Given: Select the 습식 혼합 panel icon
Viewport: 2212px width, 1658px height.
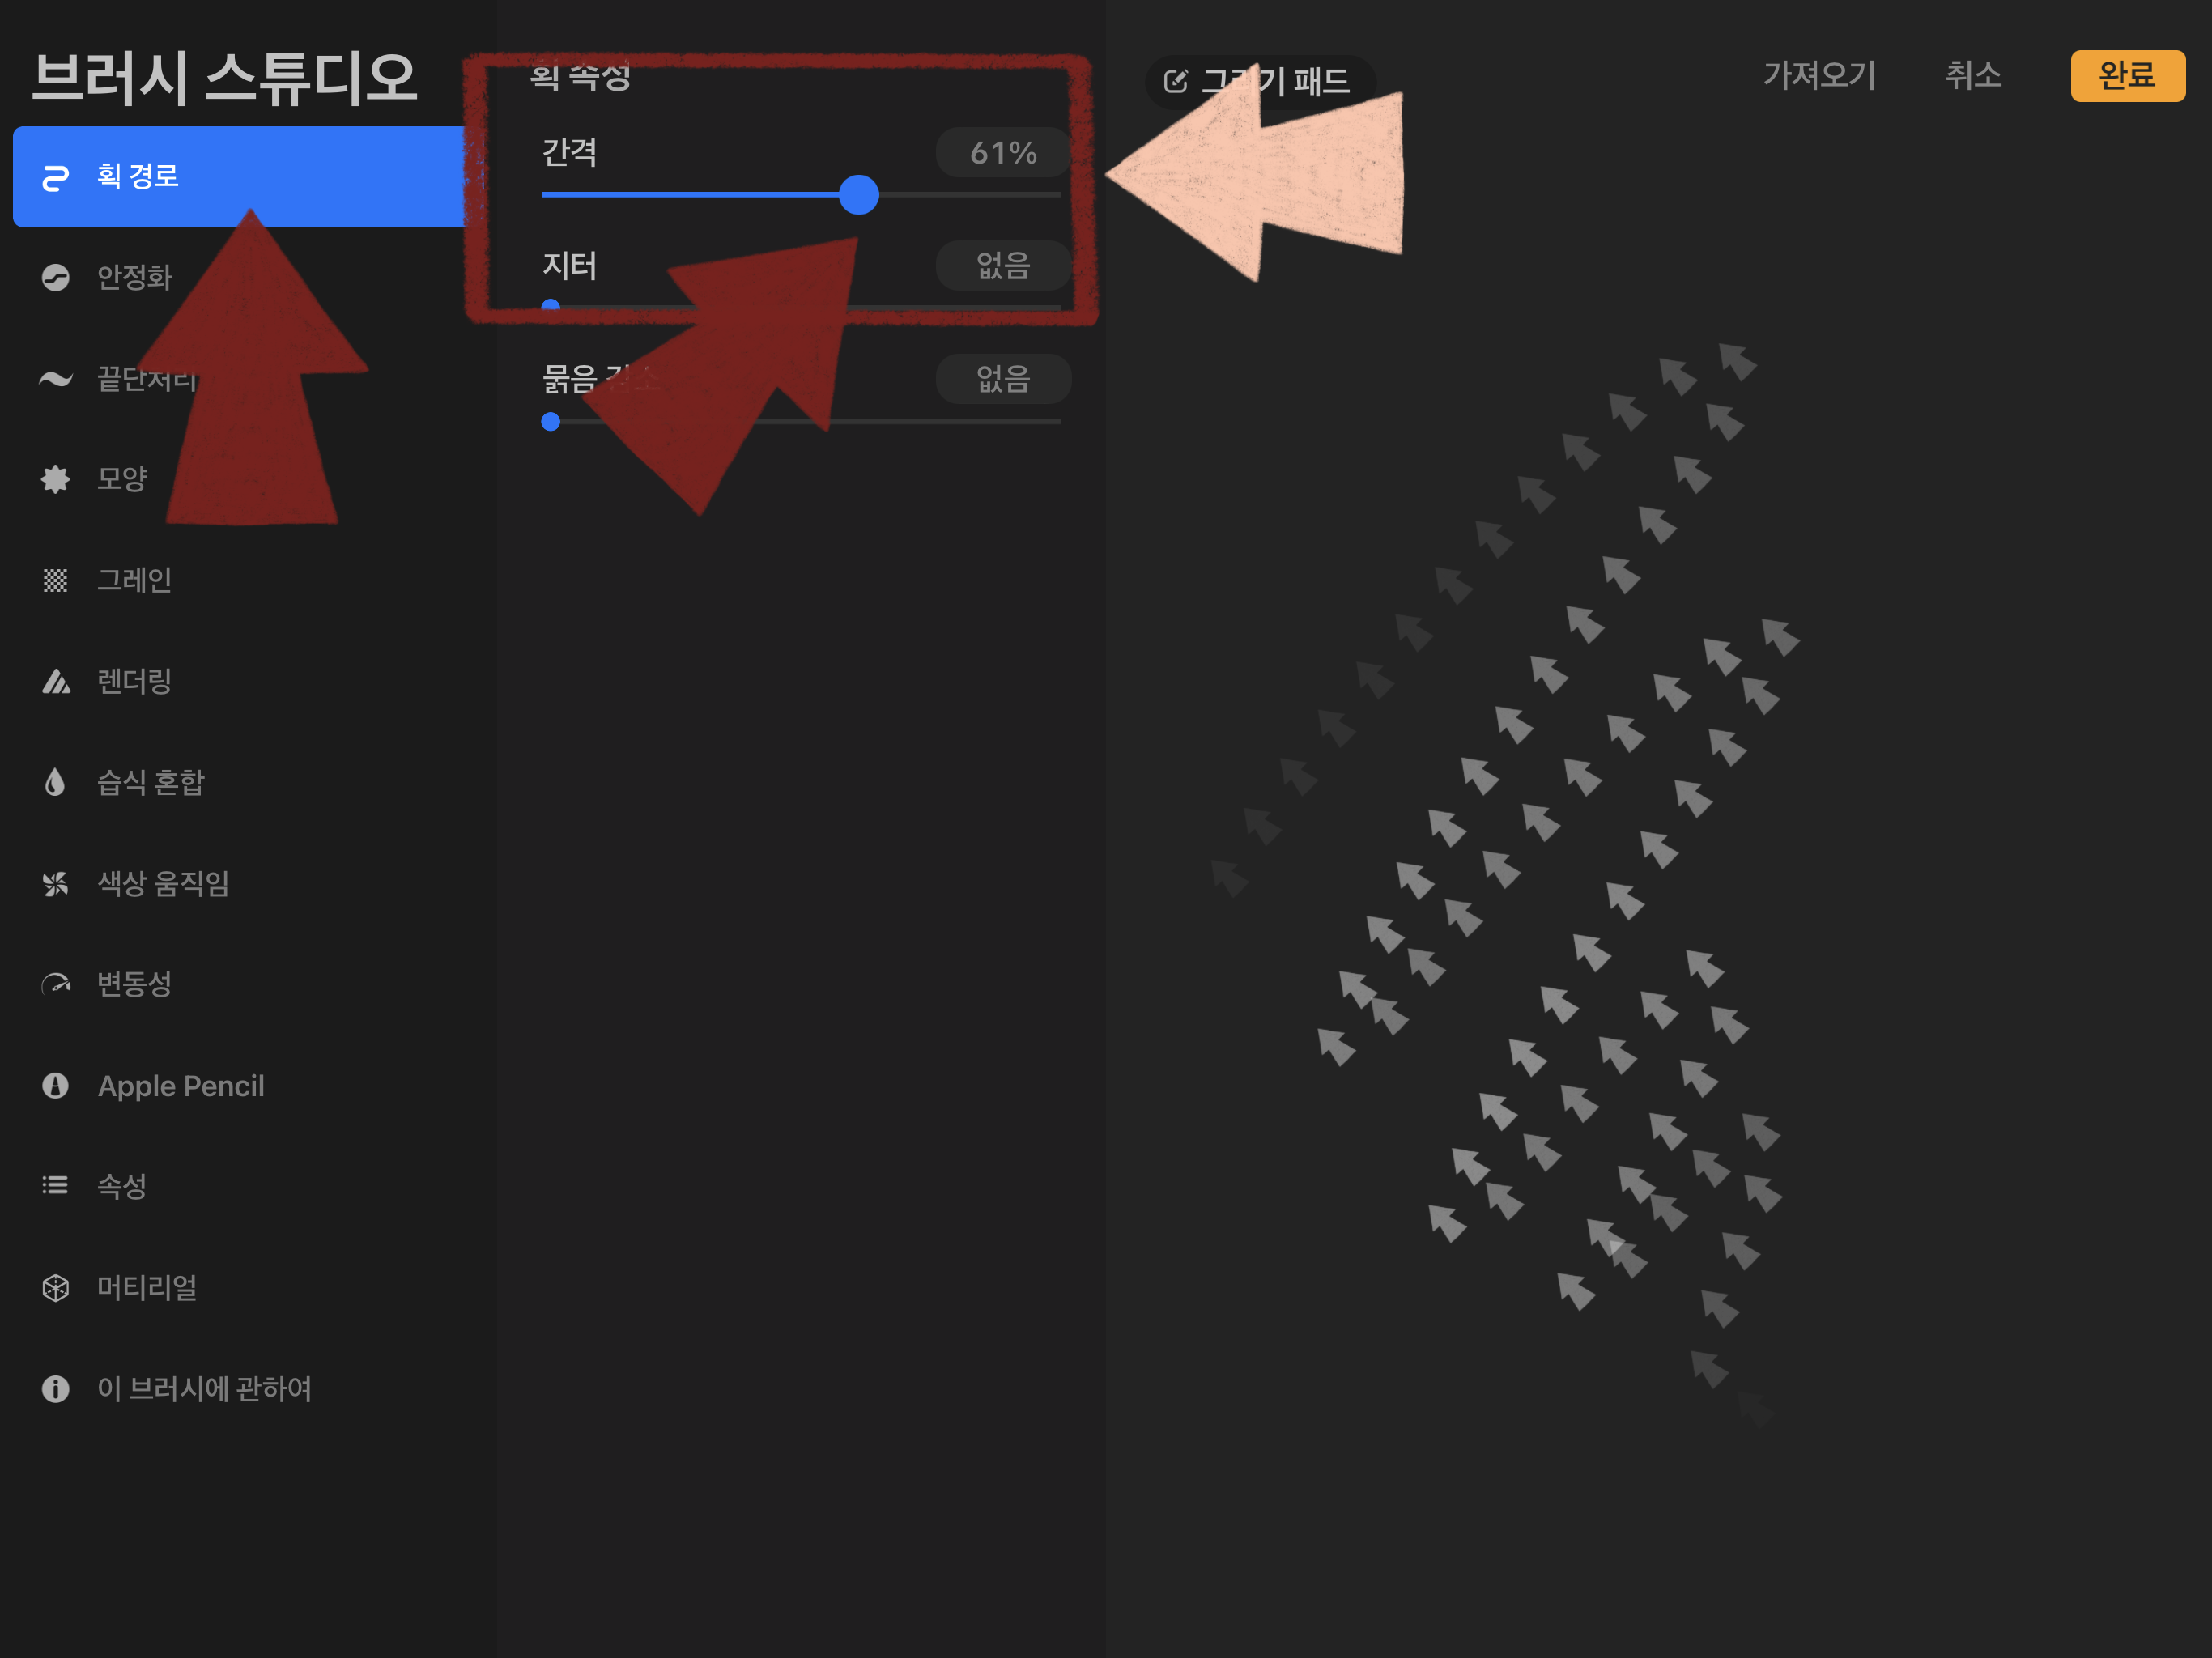Looking at the screenshot, I should tap(53, 779).
